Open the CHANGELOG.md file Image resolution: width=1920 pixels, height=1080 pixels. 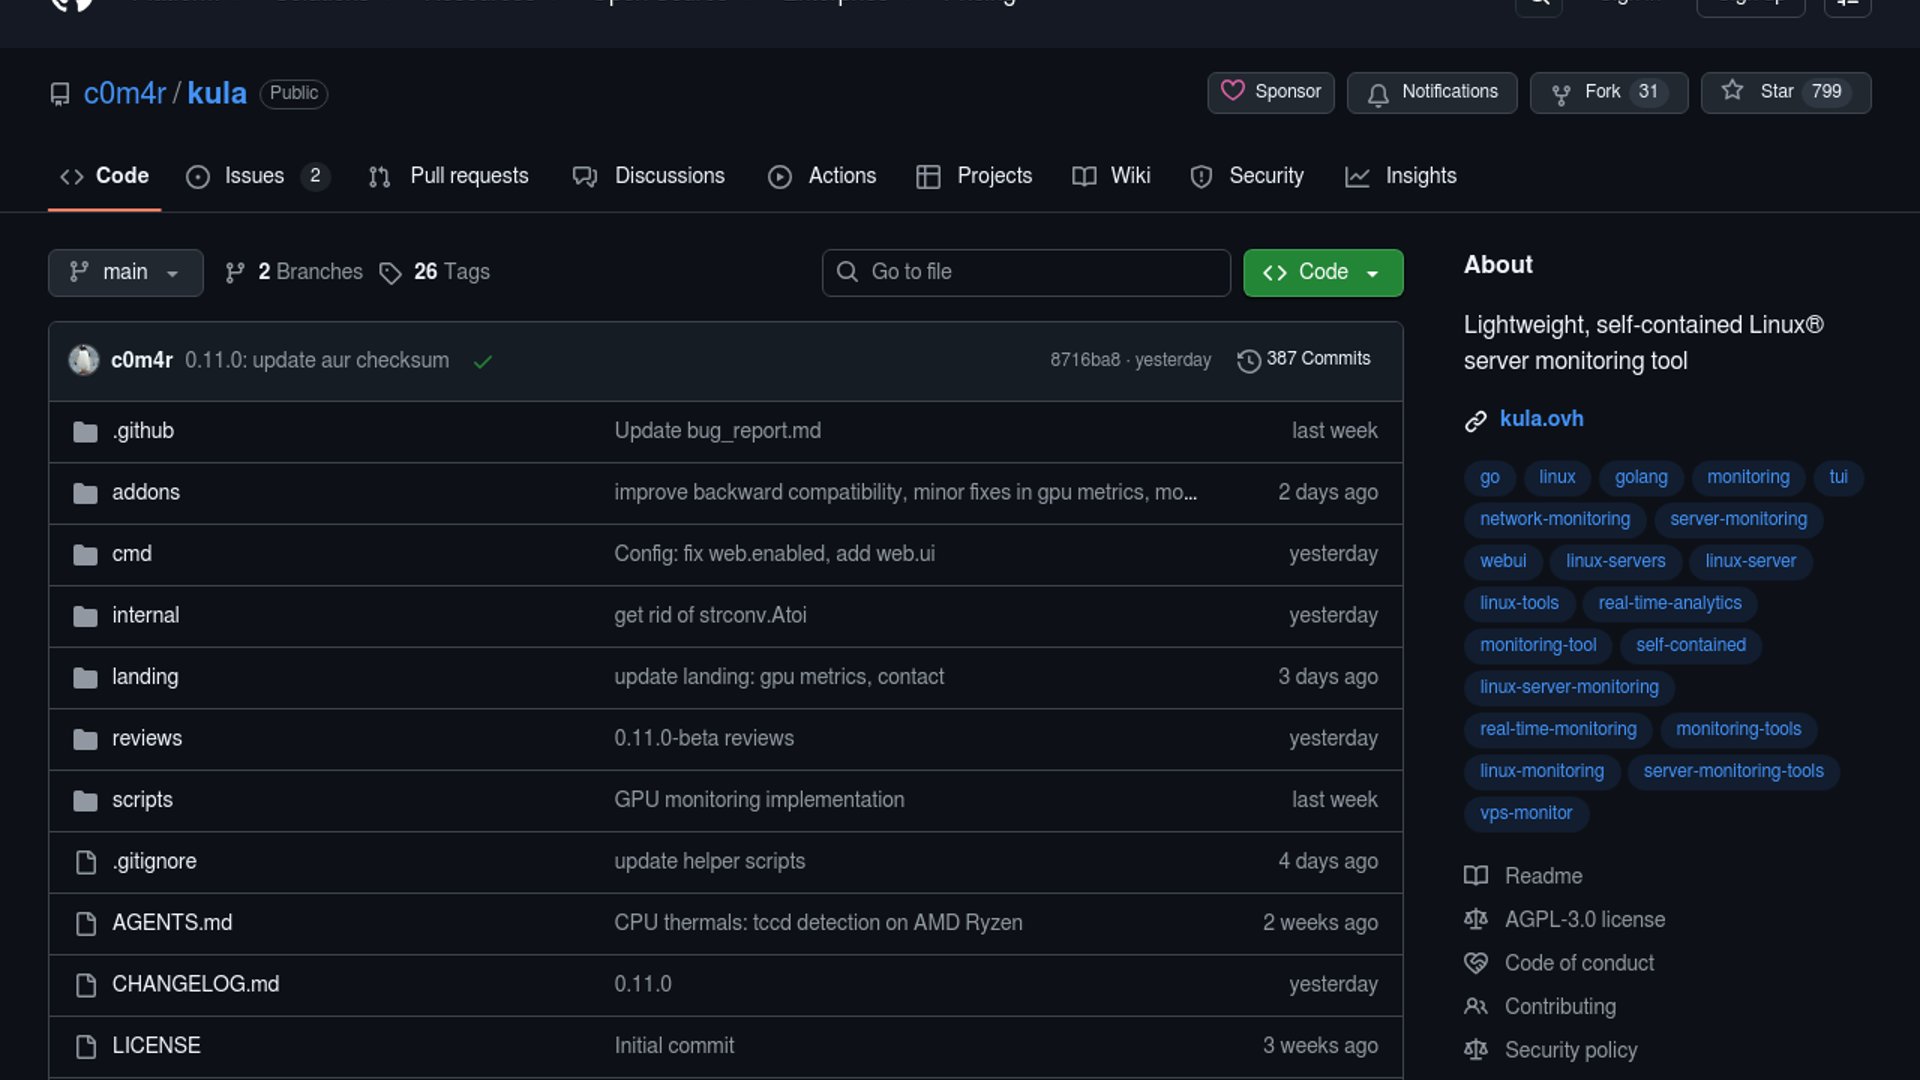(196, 984)
